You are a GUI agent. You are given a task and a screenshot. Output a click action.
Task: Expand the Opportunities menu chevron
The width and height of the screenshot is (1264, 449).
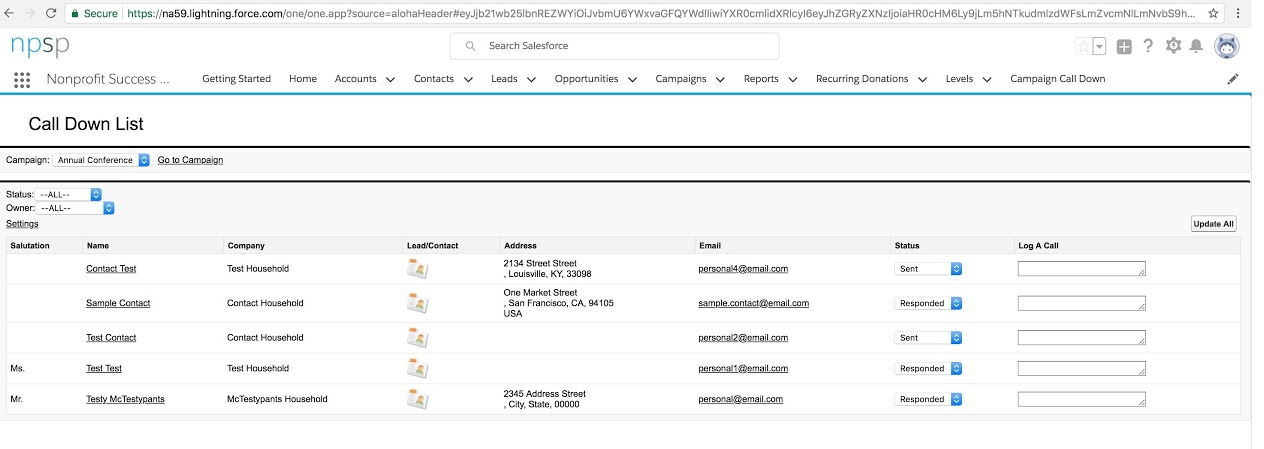click(632, 80)
